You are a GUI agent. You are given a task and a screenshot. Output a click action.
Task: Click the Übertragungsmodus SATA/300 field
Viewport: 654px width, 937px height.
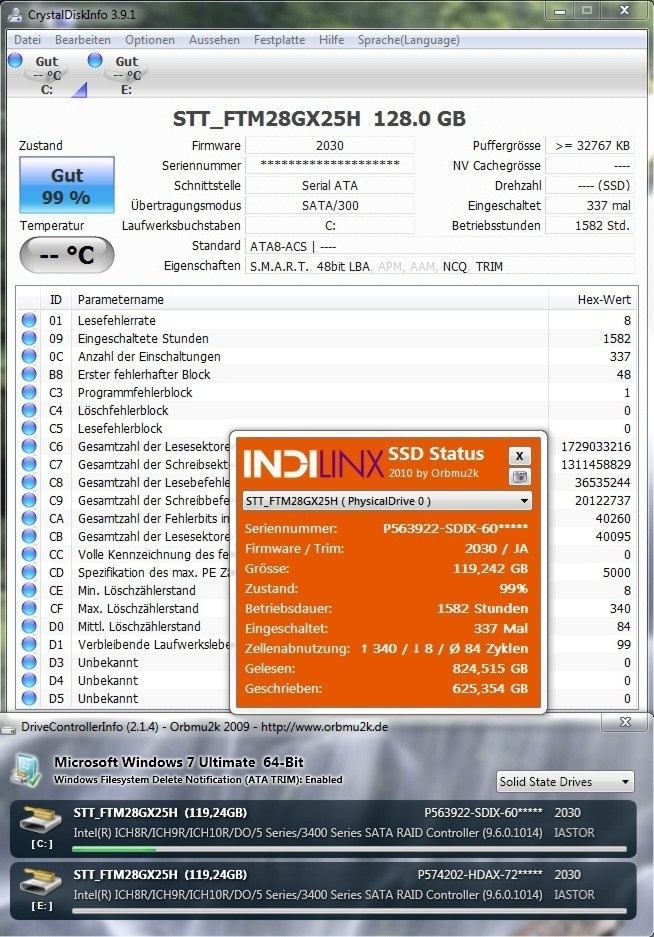329,205
